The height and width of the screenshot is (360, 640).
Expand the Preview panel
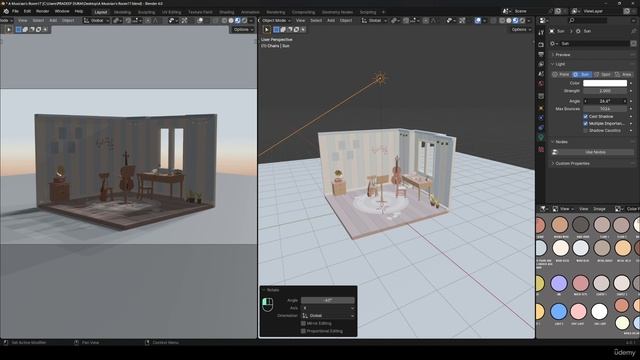[562, 55]
